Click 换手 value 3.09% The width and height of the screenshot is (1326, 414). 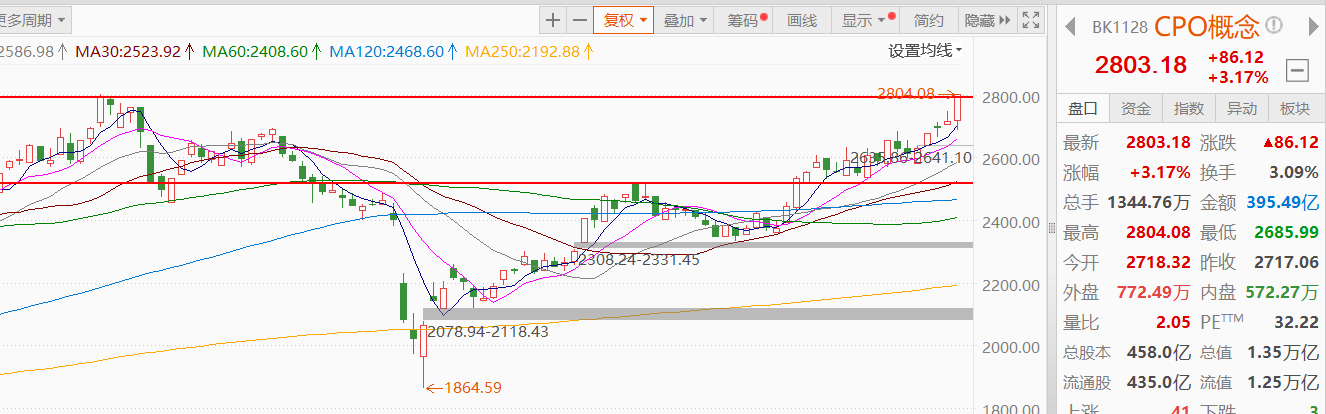click(1295, 172)
